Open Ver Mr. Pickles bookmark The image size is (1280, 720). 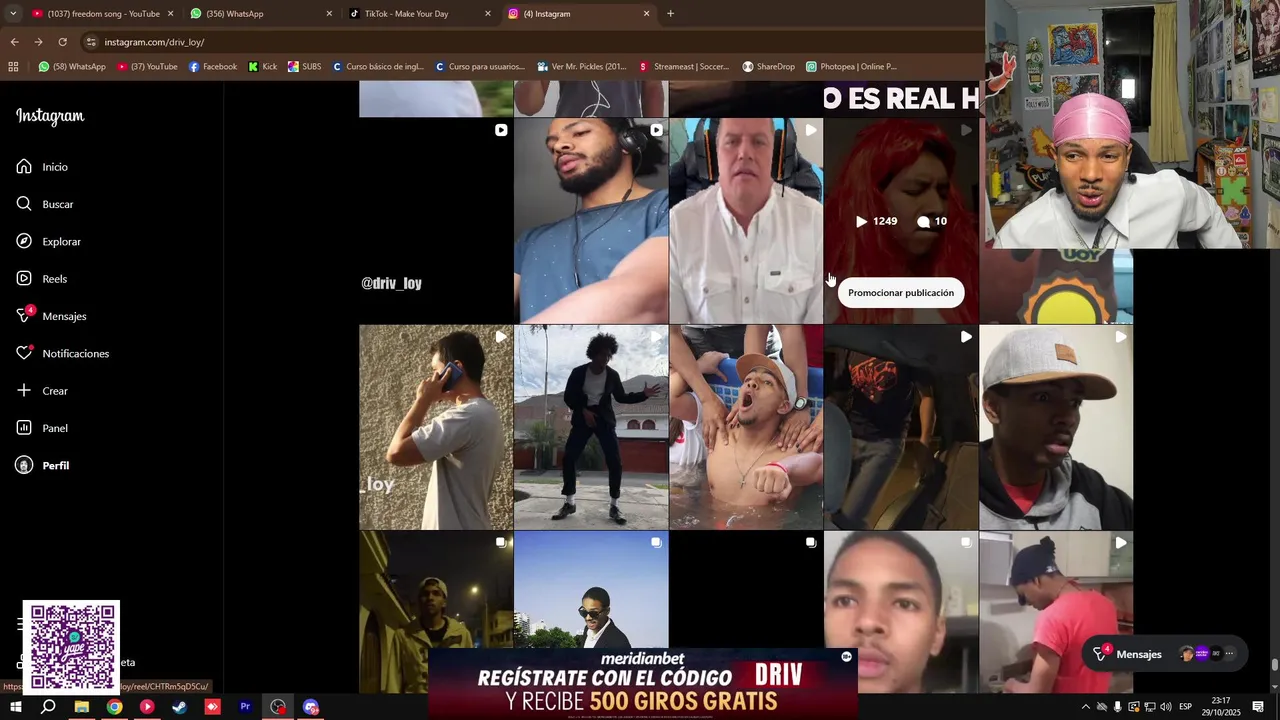(x=582, y=67)
